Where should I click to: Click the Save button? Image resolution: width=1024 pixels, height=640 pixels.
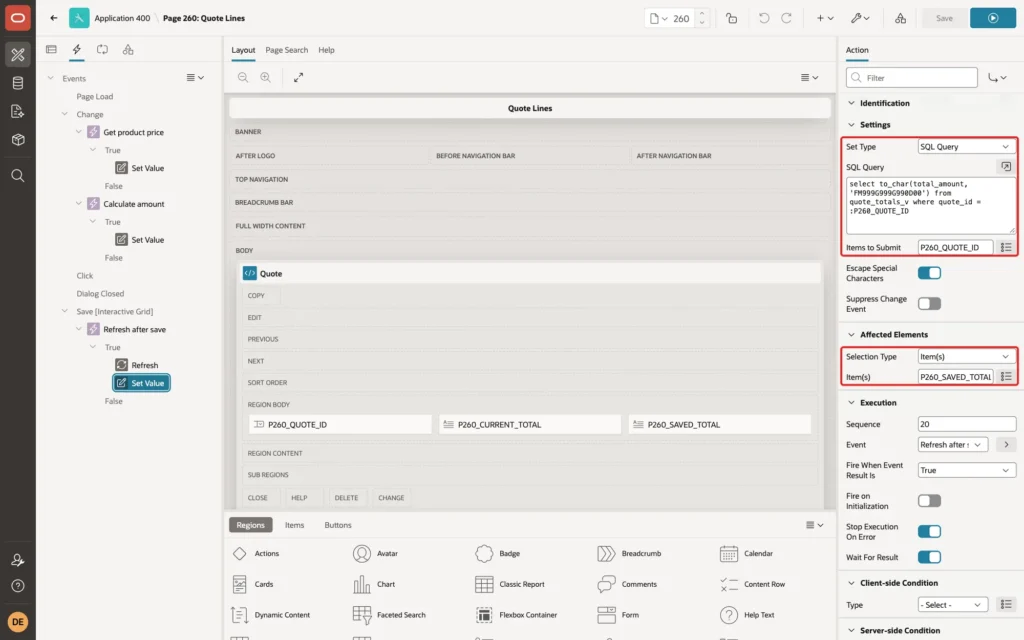pyautogui.click(x=944, y=18)
